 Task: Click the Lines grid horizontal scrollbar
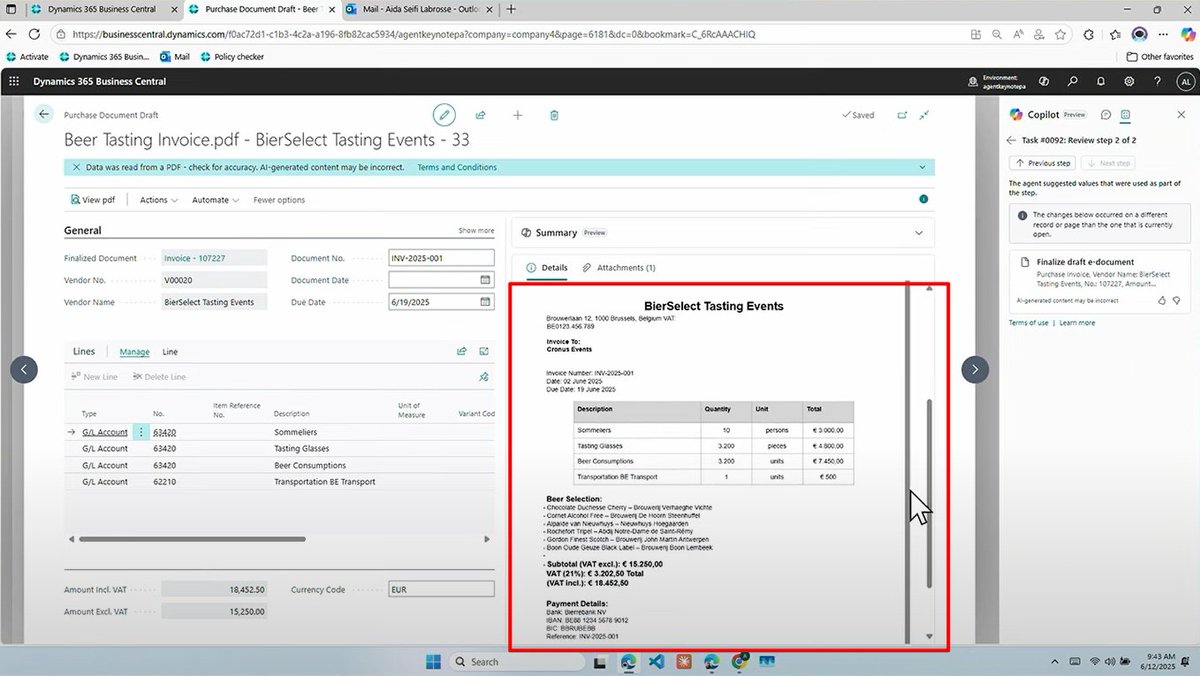tap(190, 538)
